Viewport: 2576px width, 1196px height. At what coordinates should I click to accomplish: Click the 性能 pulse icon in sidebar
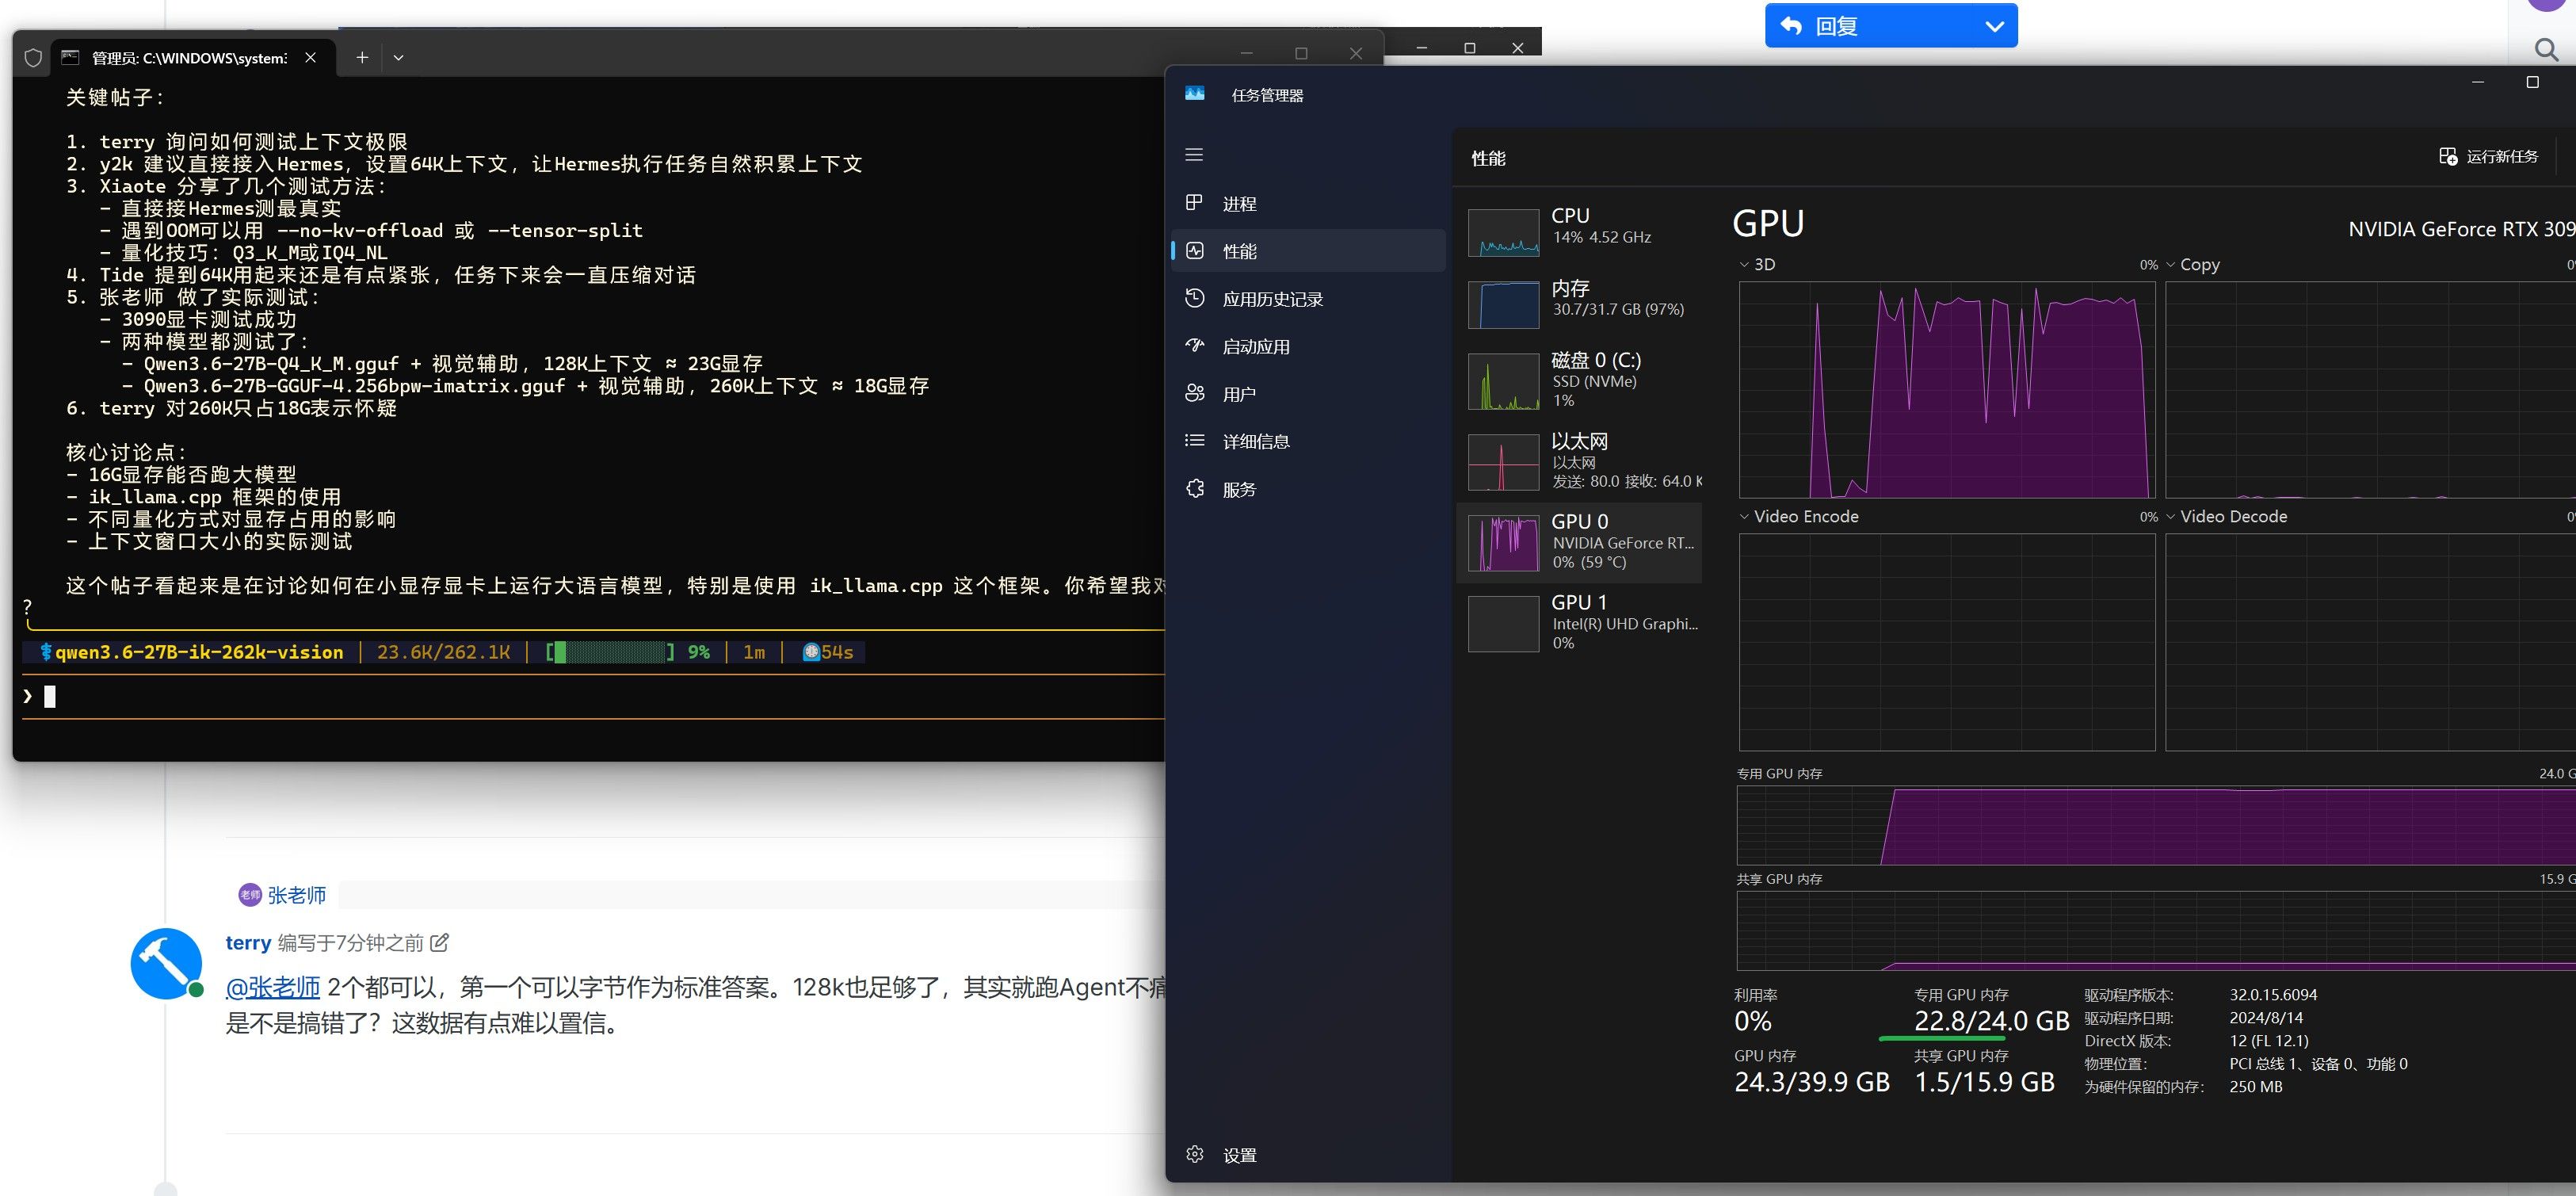tap(1194, 251)
